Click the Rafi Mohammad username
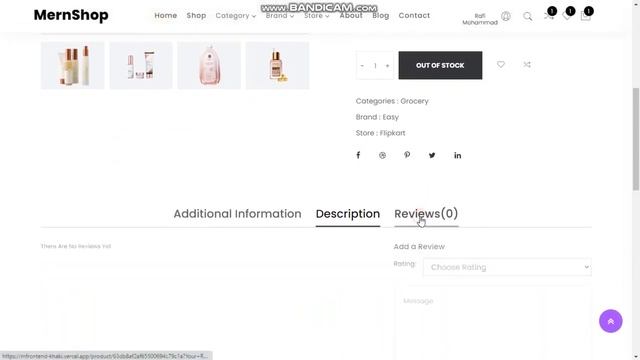The height and width of the screenshot is (360, 640). click(x=480, y=19)
